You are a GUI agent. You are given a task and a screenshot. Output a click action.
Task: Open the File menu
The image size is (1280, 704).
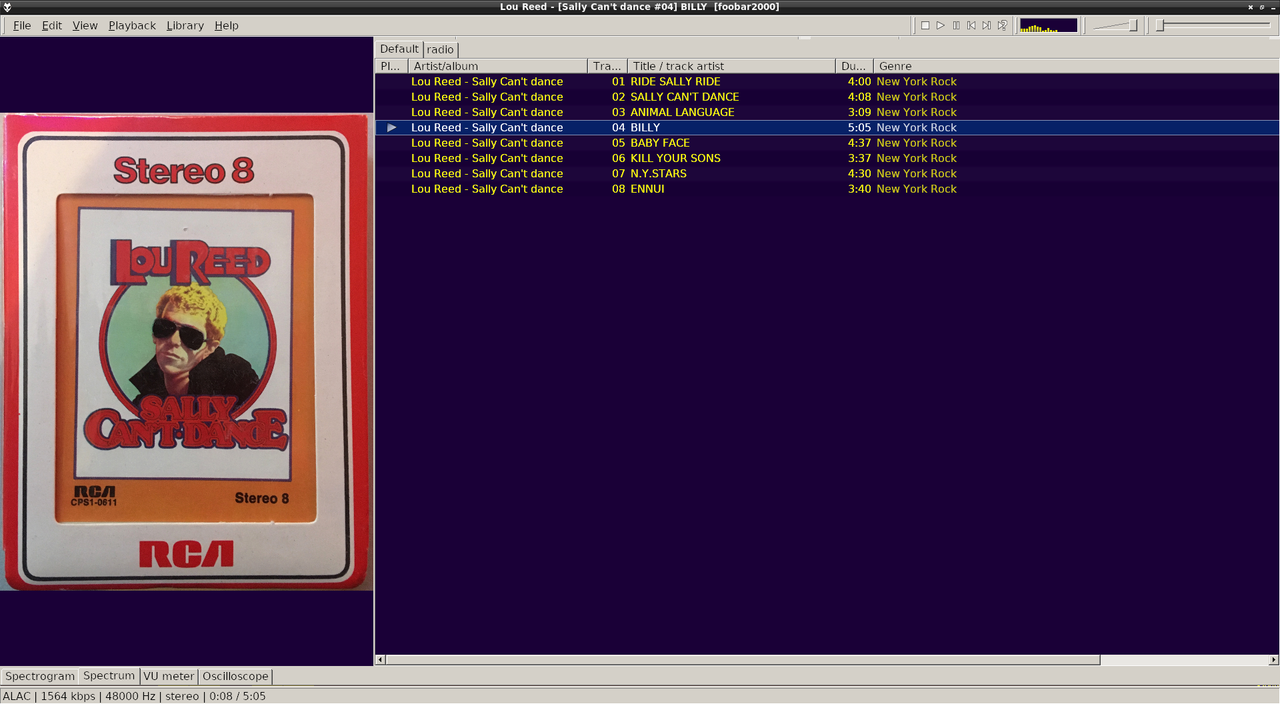pyautogui.click(x=21, y=25)
